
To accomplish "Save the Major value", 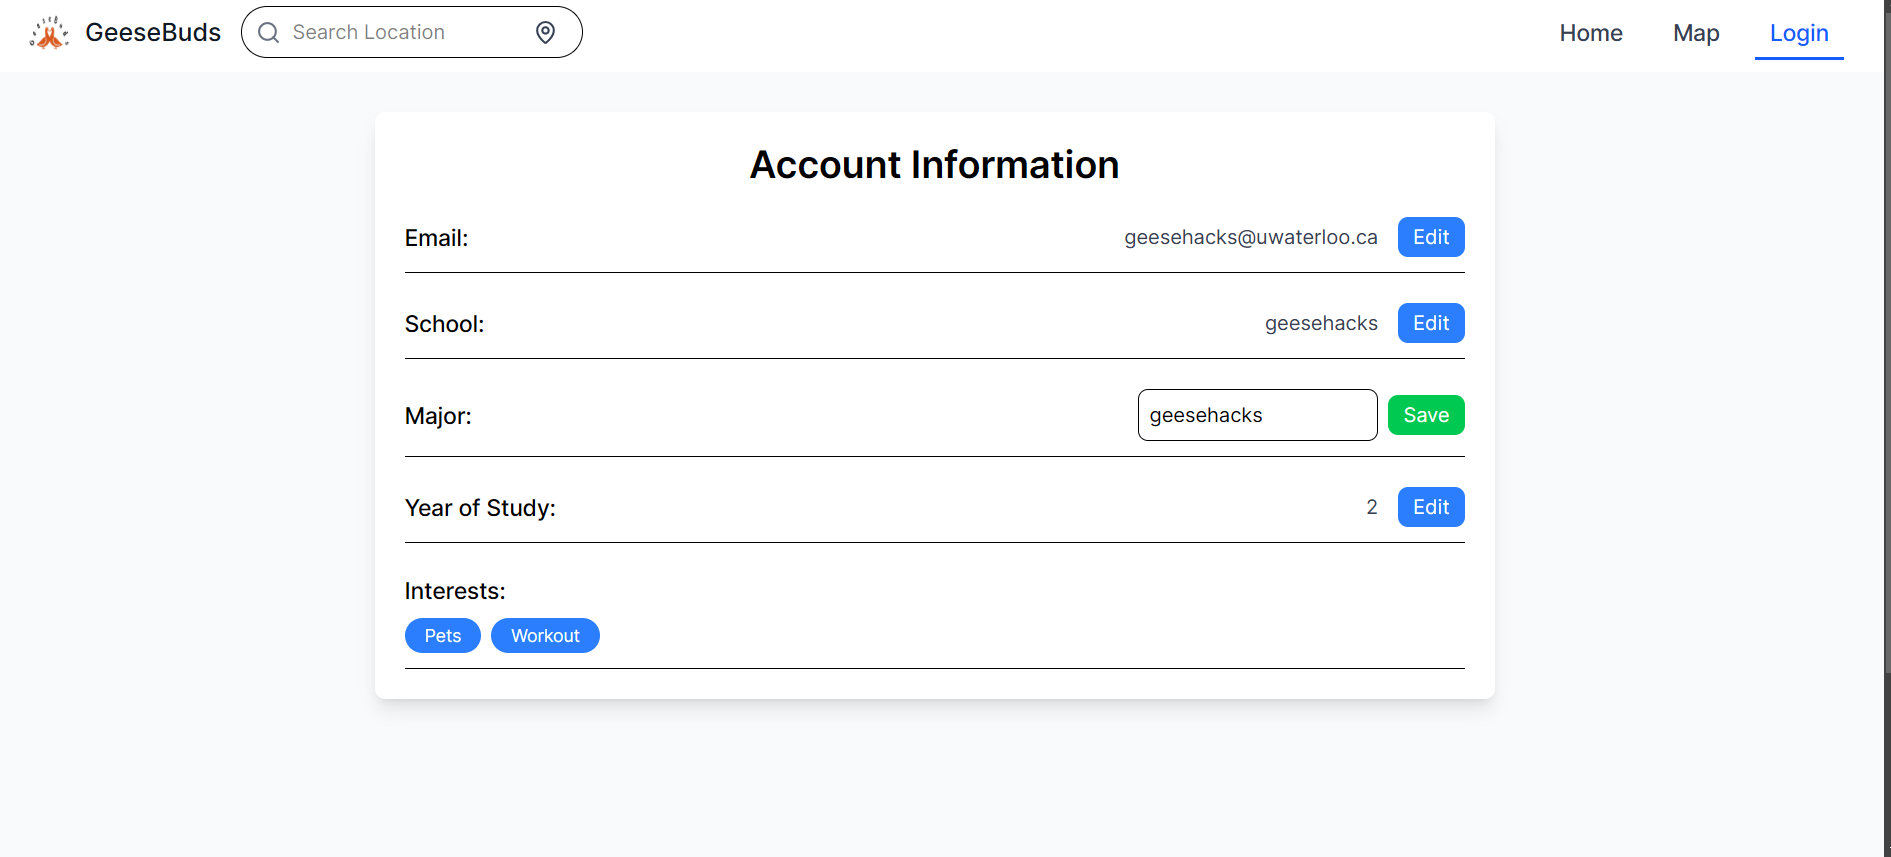I will (1425, 415).
